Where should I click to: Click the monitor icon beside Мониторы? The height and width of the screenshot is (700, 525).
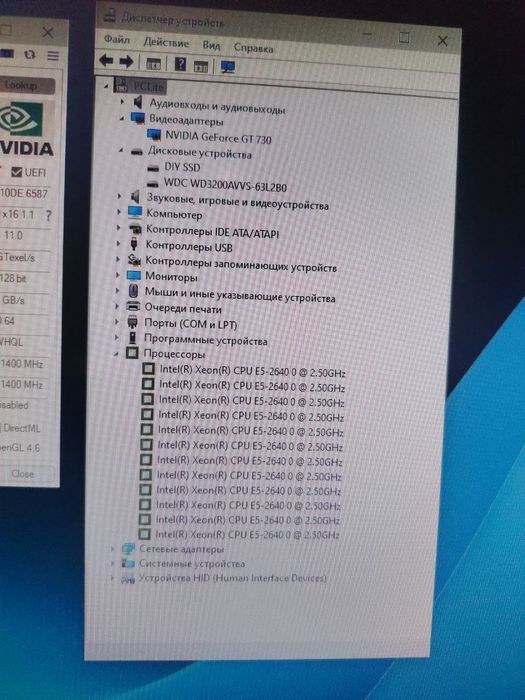(x=134, y=275)
